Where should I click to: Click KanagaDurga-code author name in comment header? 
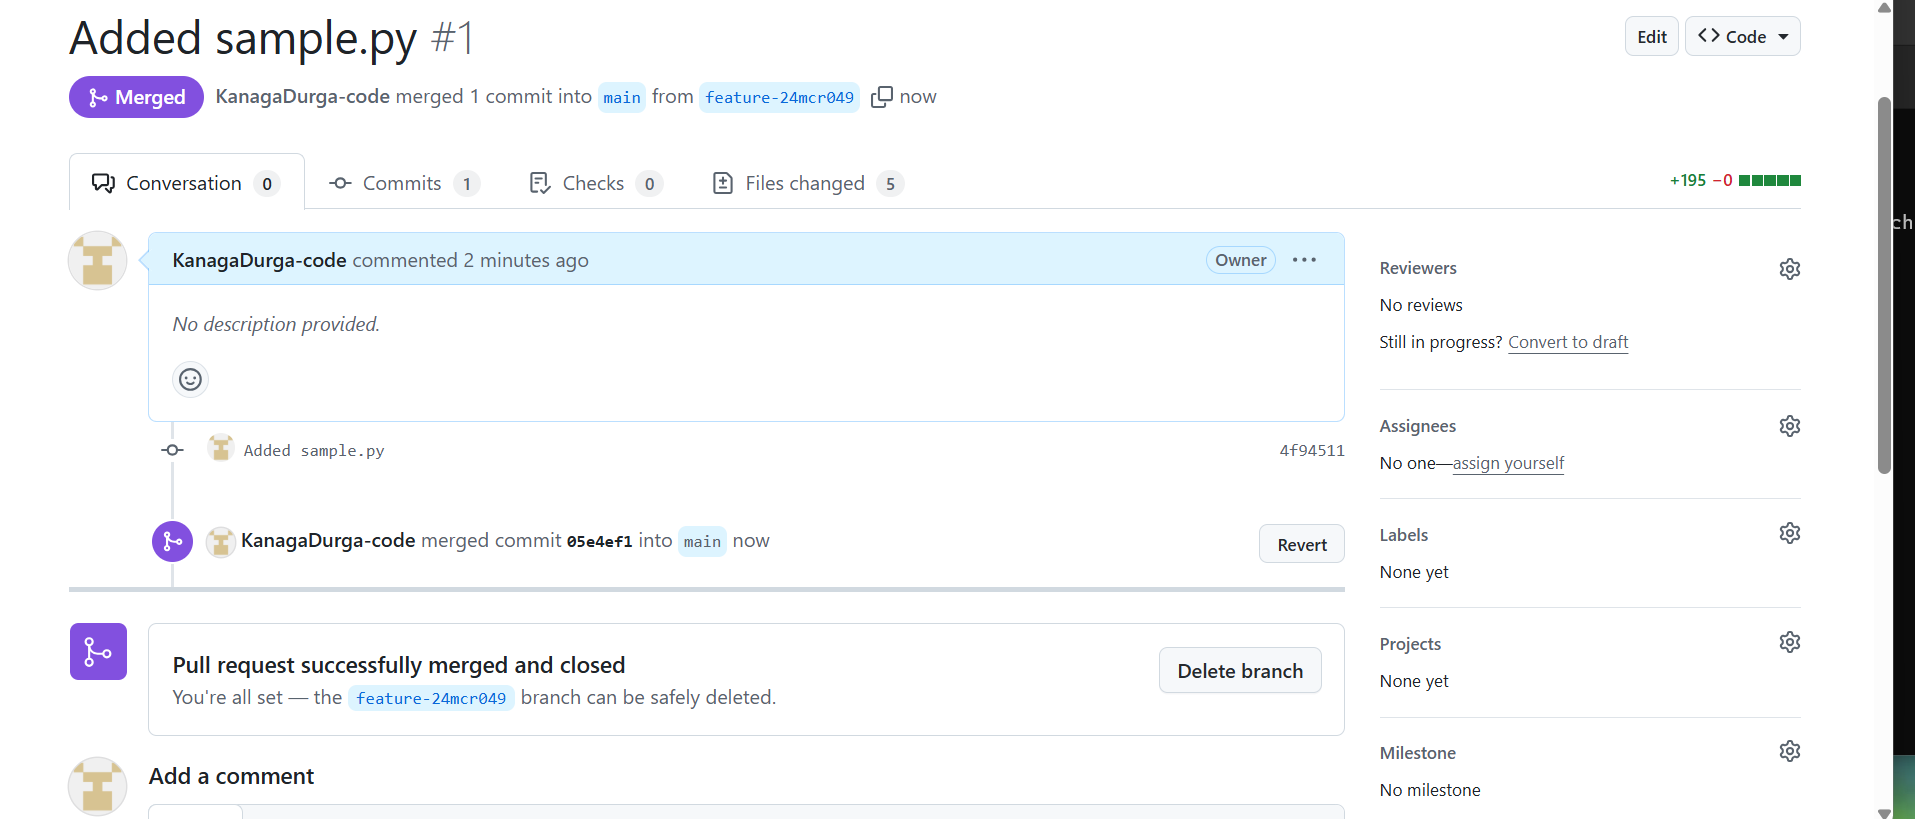click(259, 260)
